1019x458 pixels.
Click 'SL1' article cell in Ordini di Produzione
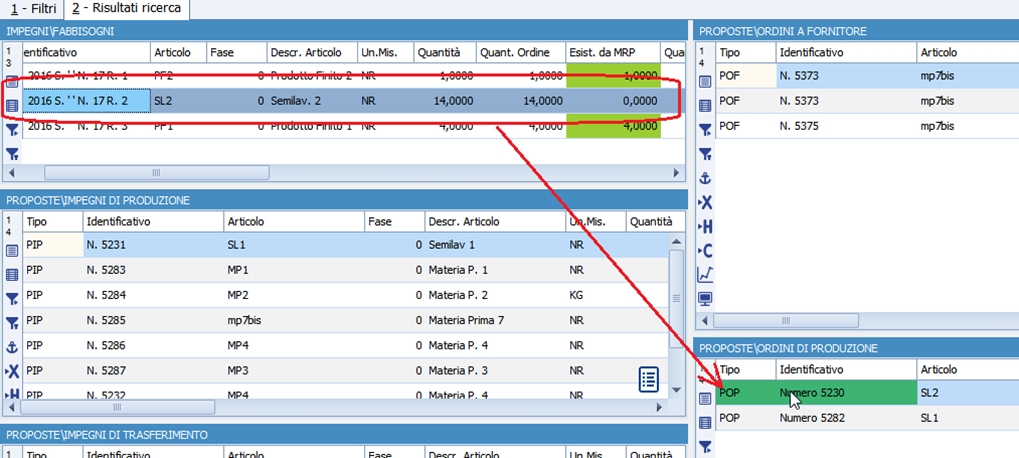pyautogui.click(x=968, y=418)
